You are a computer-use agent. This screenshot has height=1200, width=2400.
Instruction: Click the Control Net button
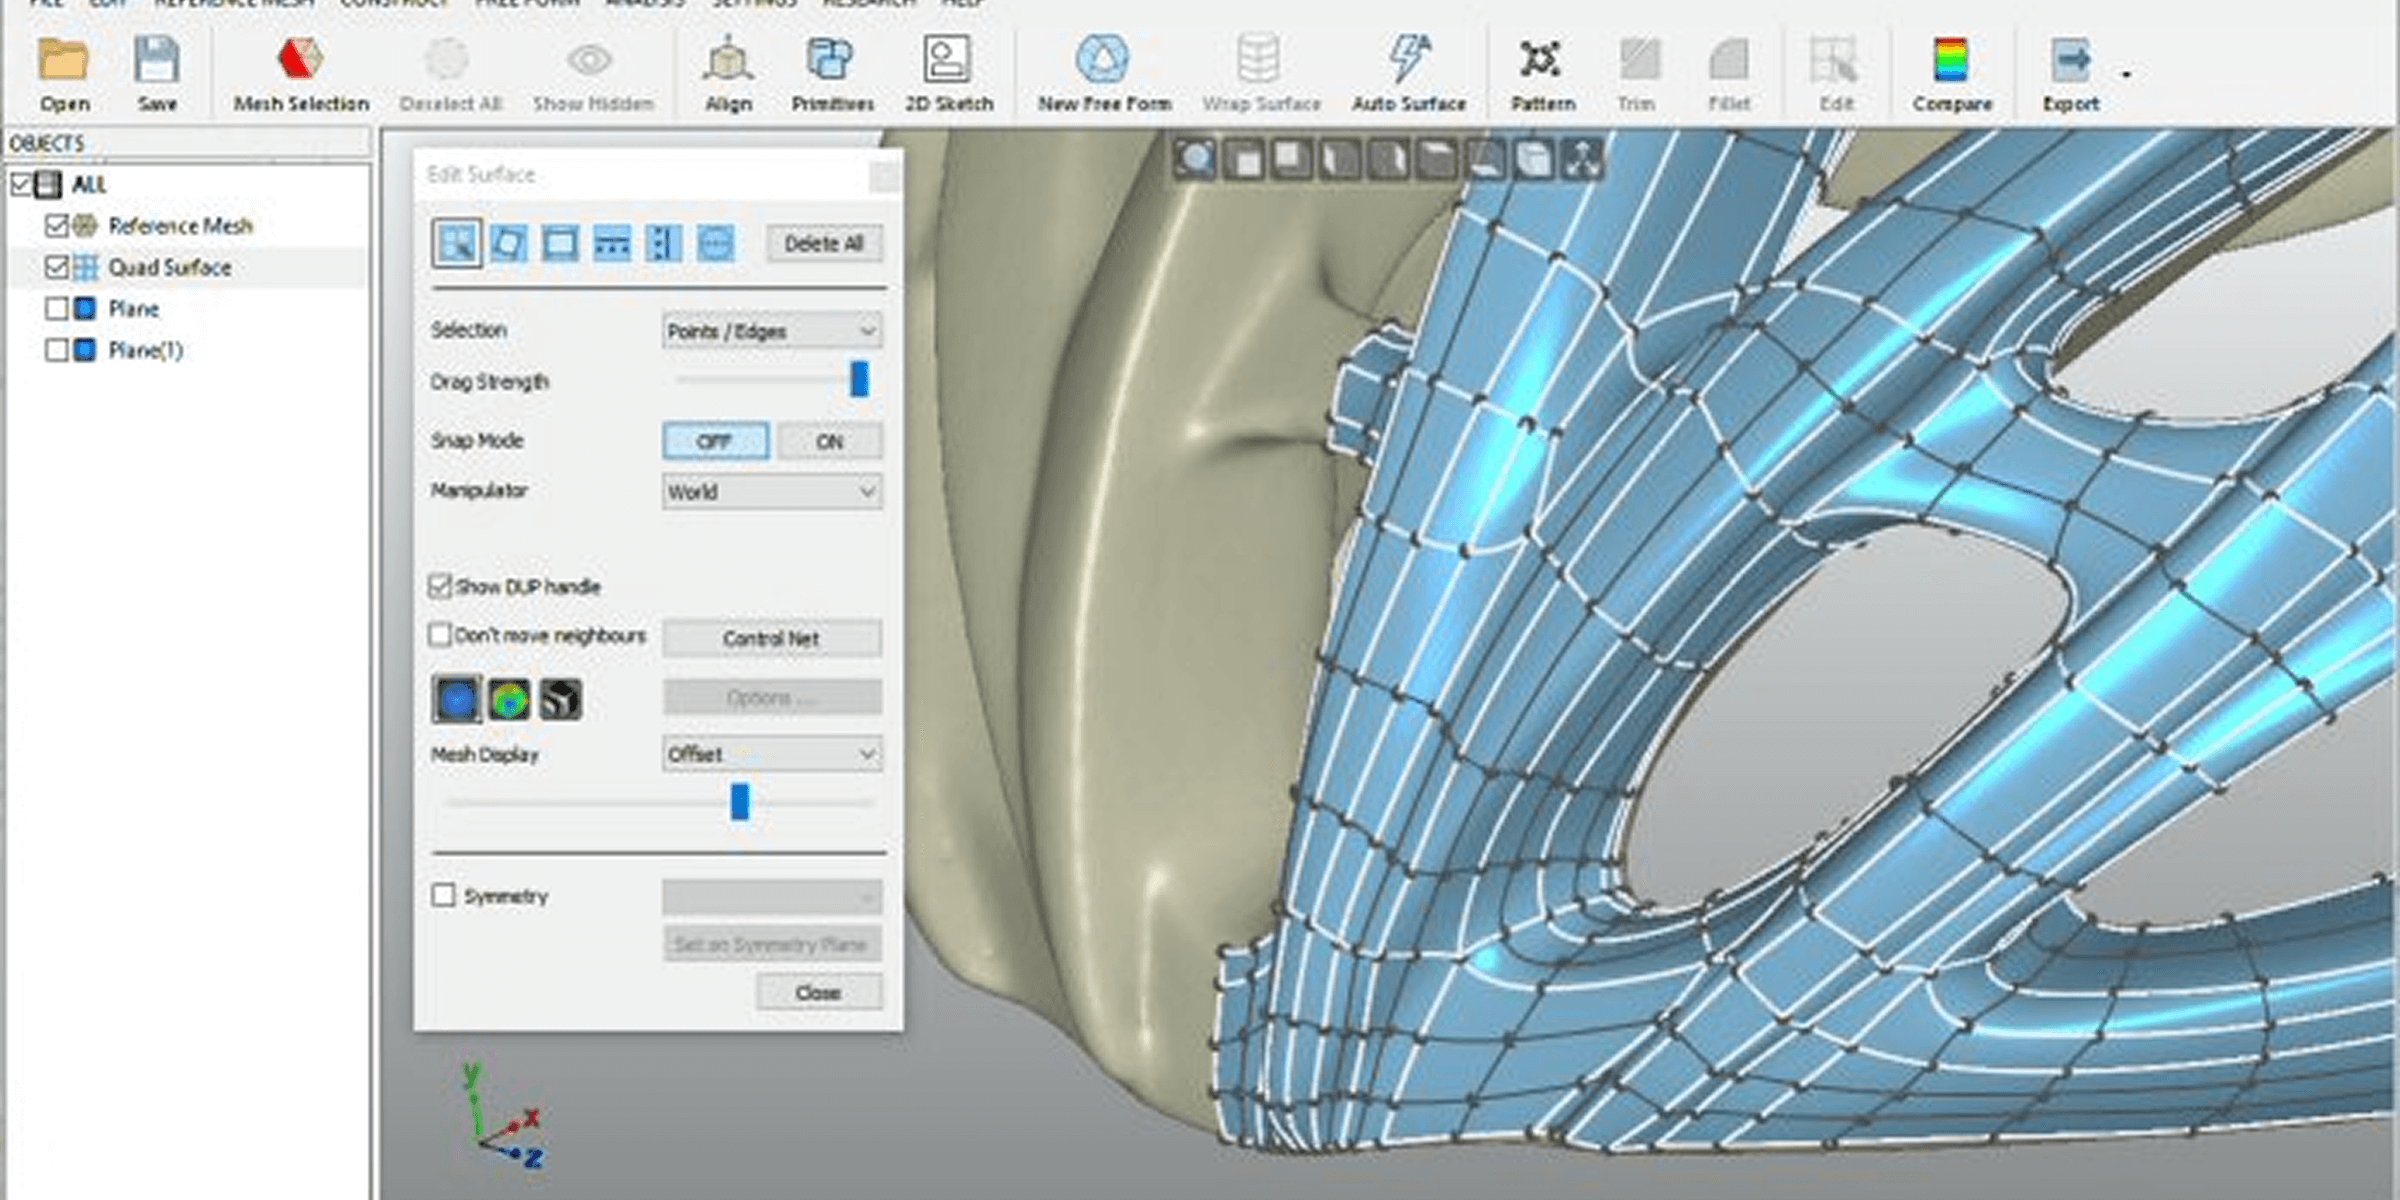click(x=772, y=638)
